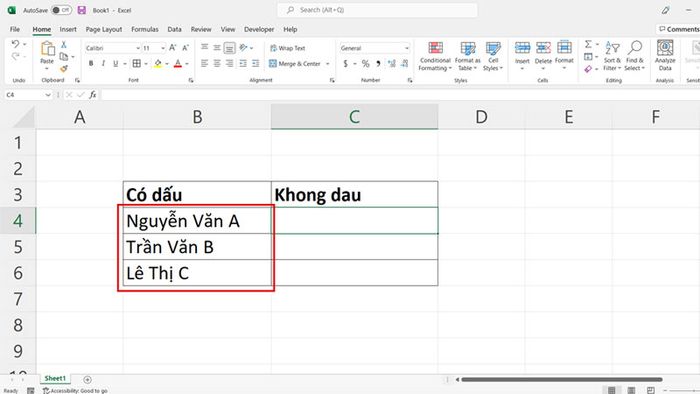Image resolution: width=700 pixels, height=394 pixels.
Task: Click Format cells icon
Action: pos(564,47)
